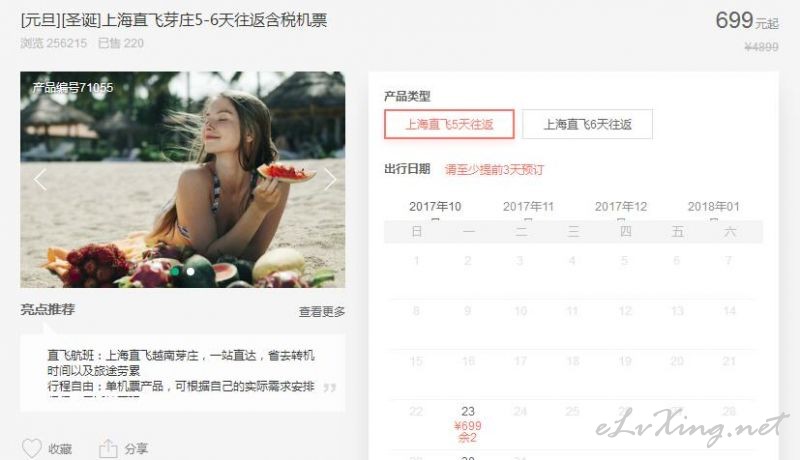Click the closing quote mark icon
The width and height of the screenshot is (800, 460).
[330, 388]
